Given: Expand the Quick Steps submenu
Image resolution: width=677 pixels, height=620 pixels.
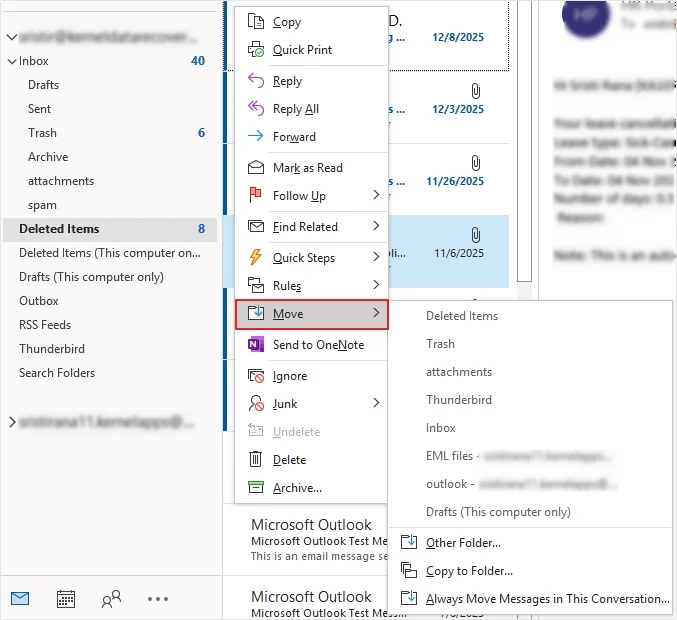Looking at the screenshot, I should click(x=376, y=258).
